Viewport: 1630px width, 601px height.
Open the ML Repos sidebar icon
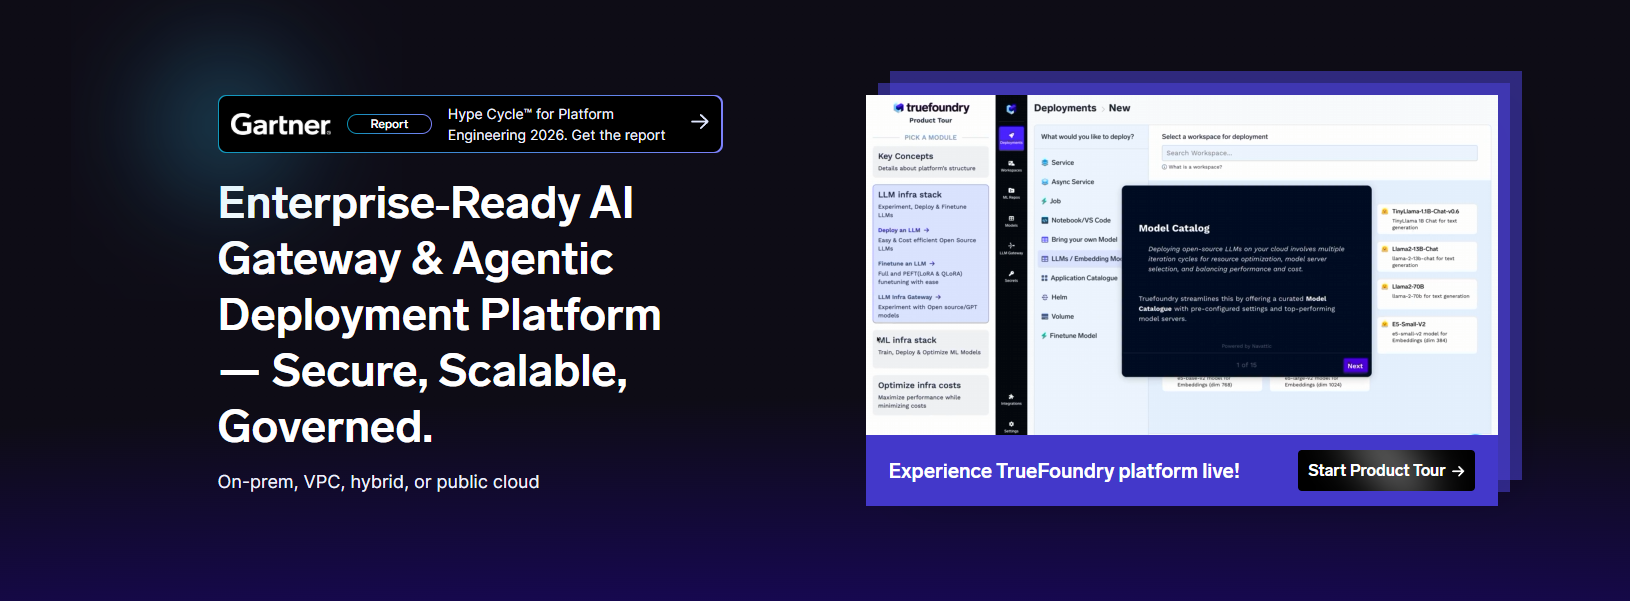(1011, 192)
